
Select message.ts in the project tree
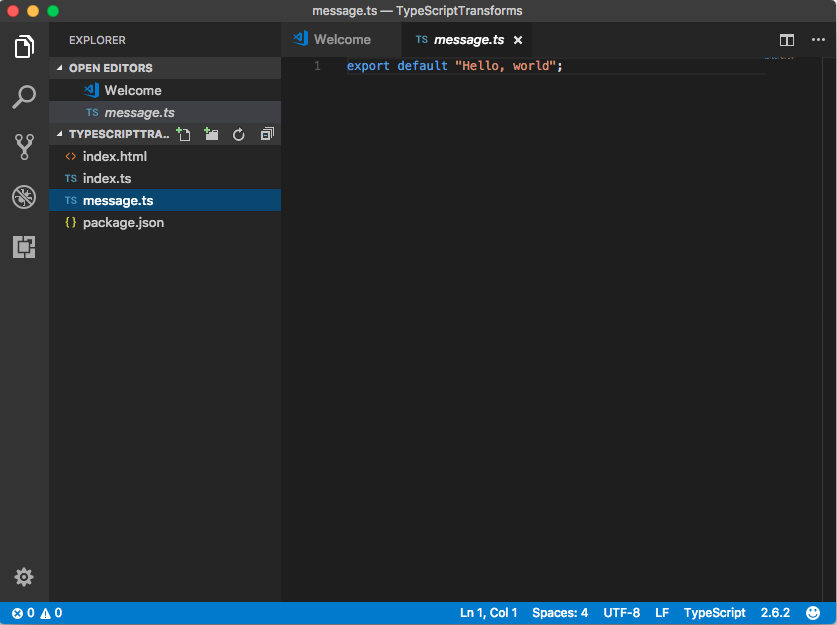pyautogui.click(x=165, y=200)
